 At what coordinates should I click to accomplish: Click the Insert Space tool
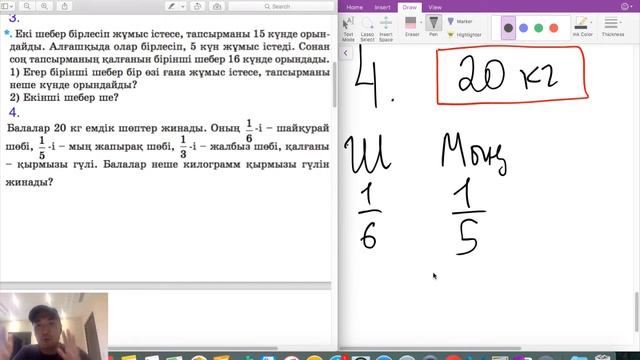pos(386,29)
